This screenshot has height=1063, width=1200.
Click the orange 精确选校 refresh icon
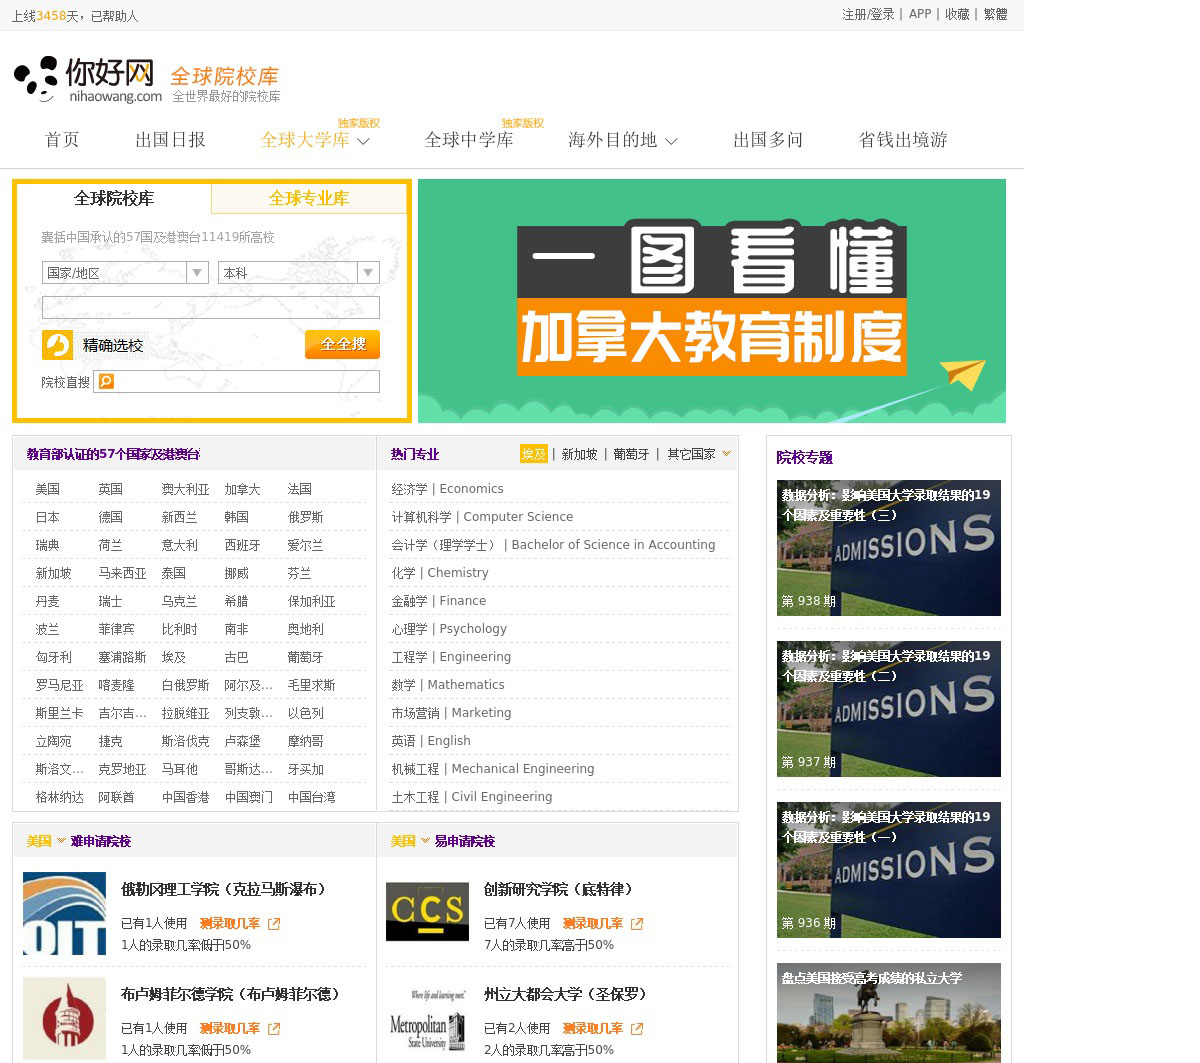57,345
